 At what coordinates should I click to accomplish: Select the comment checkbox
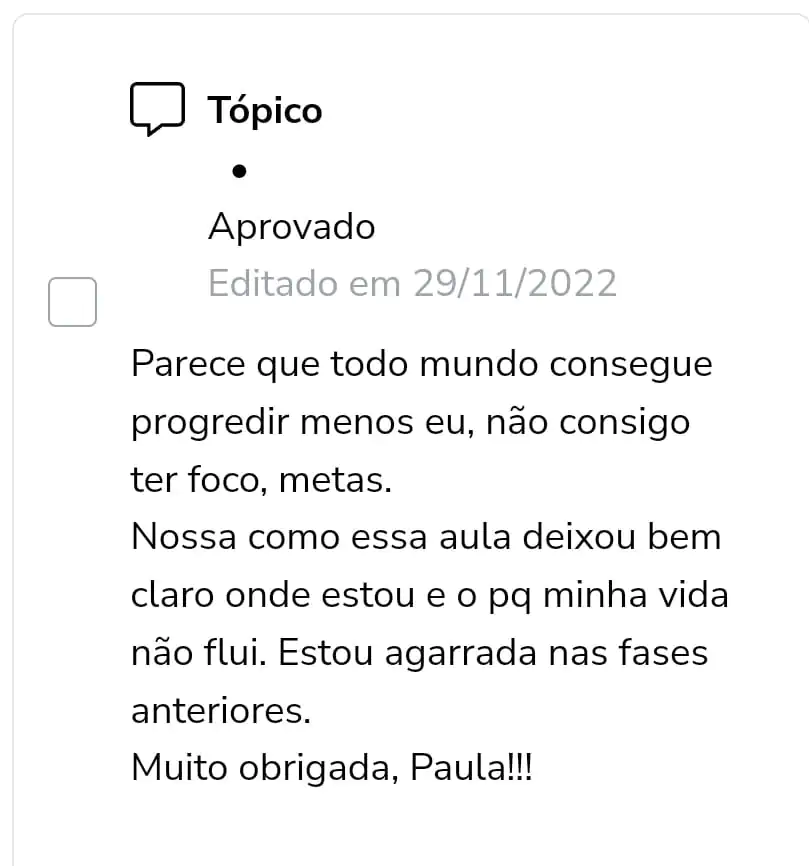(x=73, y=302)
